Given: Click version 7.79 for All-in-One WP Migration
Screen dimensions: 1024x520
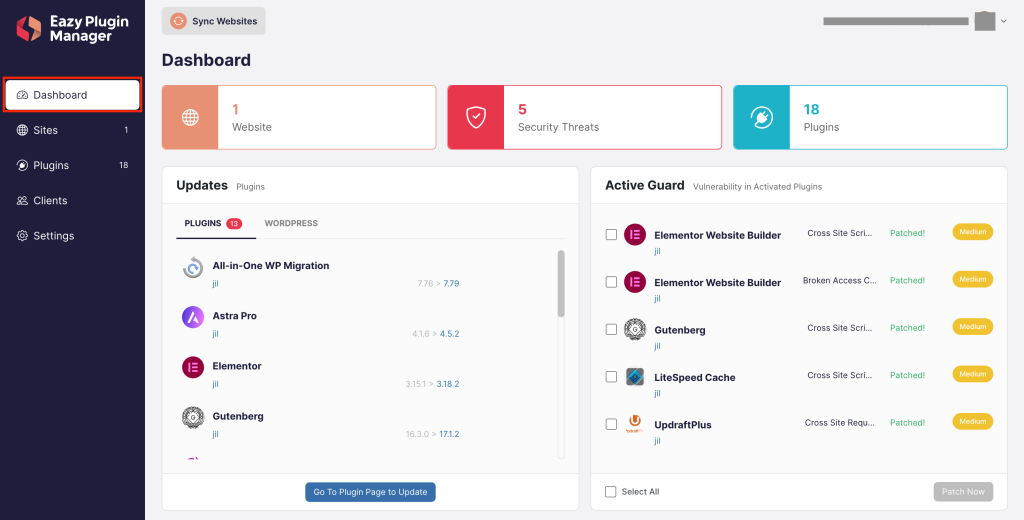Looking at the screenshot, I should coord(451,284).
